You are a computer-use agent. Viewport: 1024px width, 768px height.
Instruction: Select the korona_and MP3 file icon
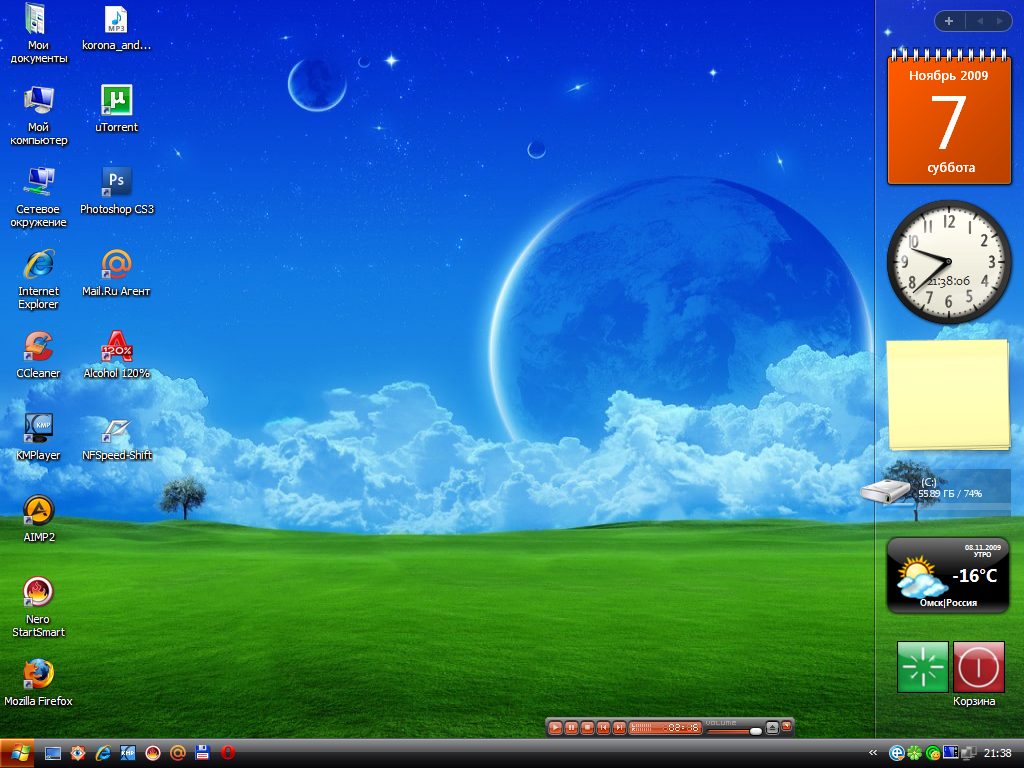(117, 19)
